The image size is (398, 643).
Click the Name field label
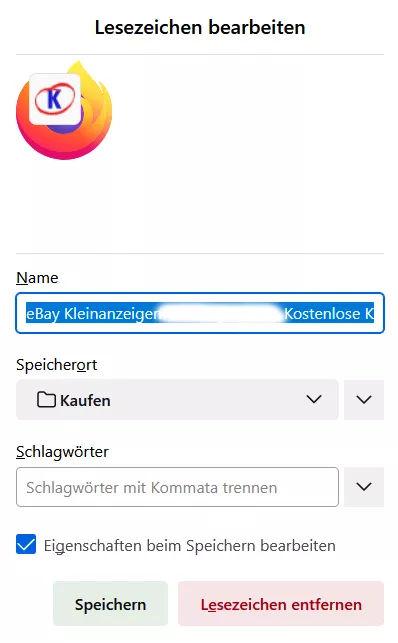point(37,278)
